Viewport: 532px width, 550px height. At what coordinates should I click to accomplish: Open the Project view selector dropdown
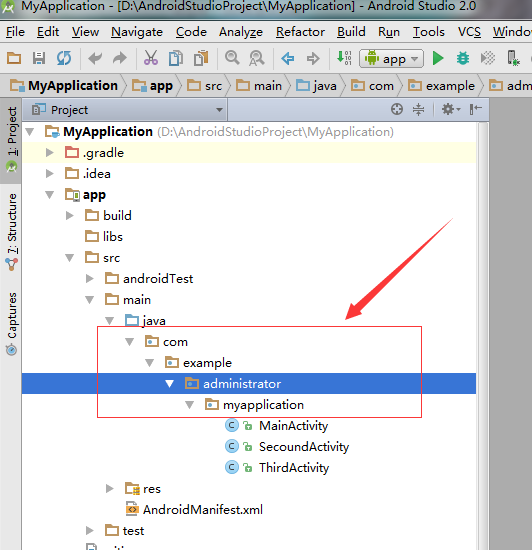coord(126,110)
